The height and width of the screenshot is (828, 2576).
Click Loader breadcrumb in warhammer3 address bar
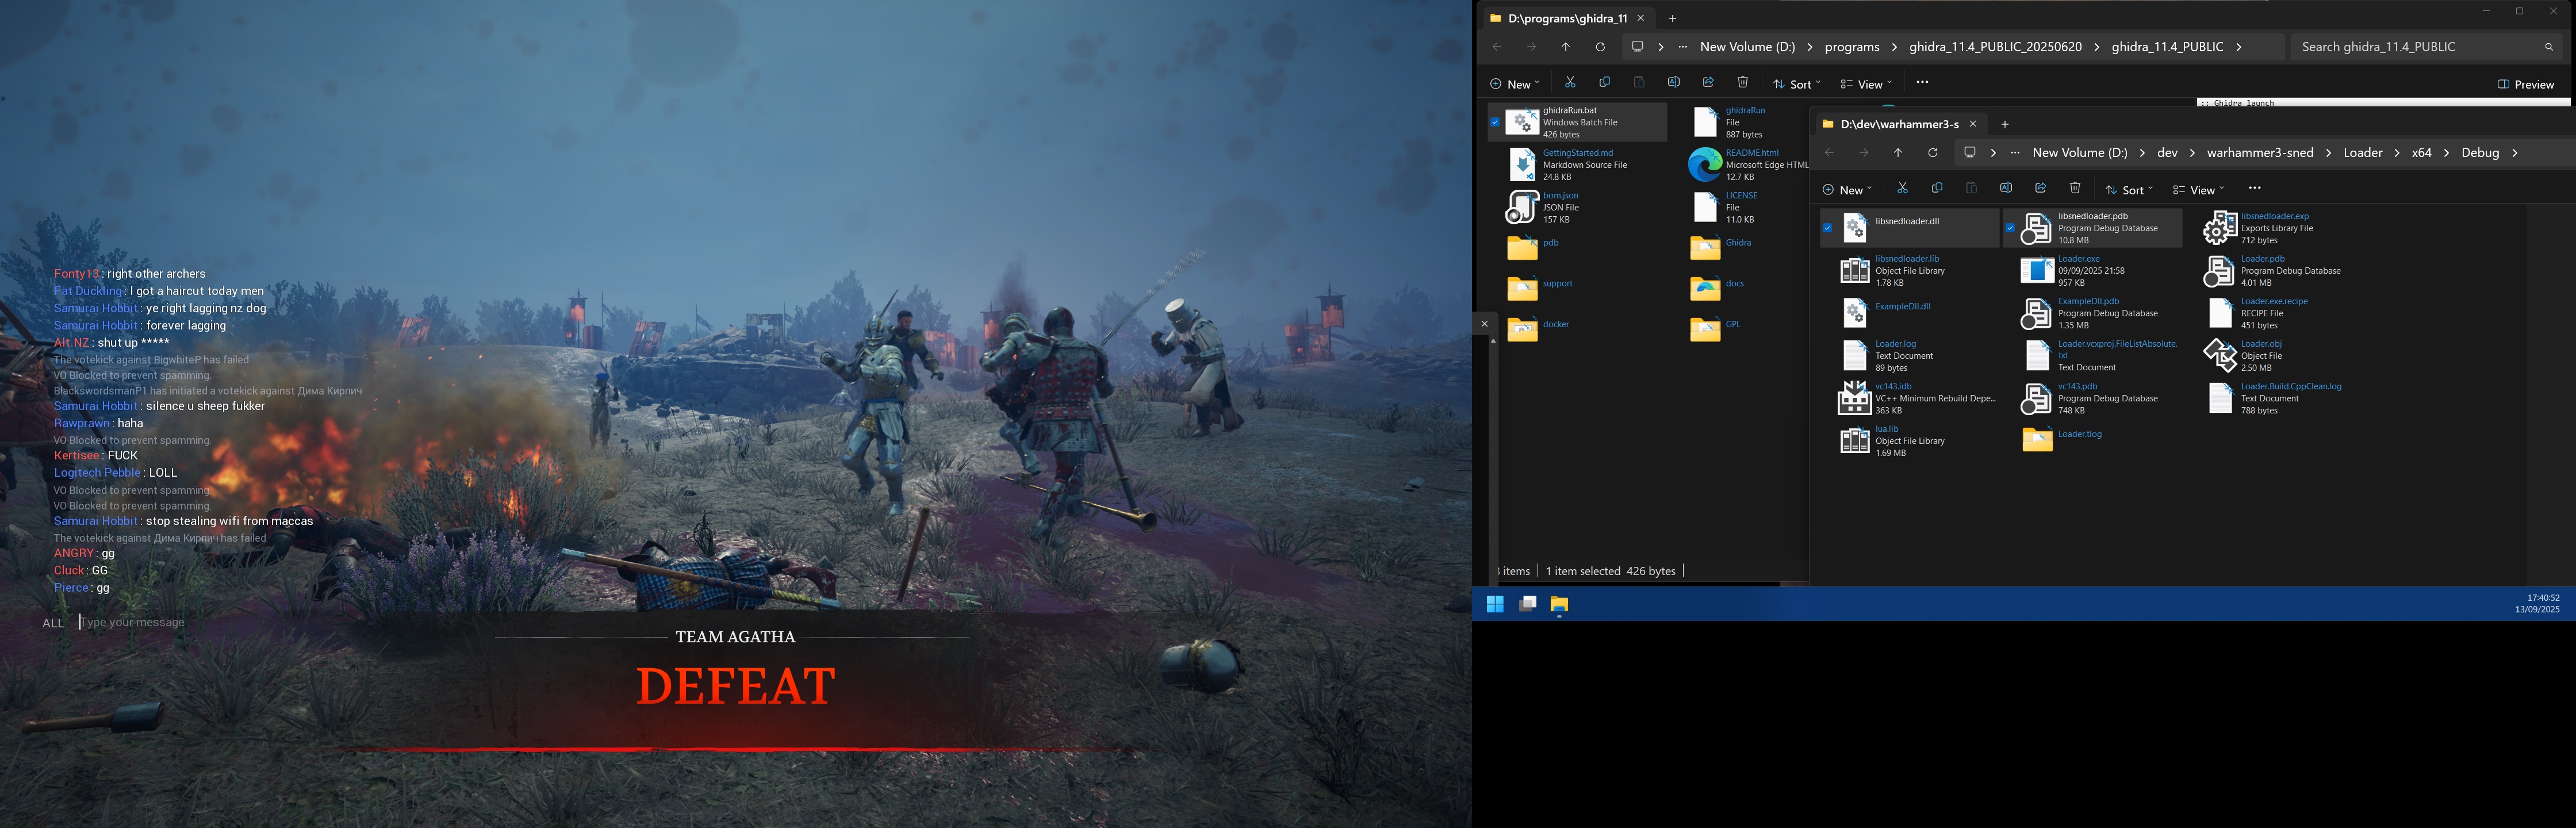[x=2363, y=153]
